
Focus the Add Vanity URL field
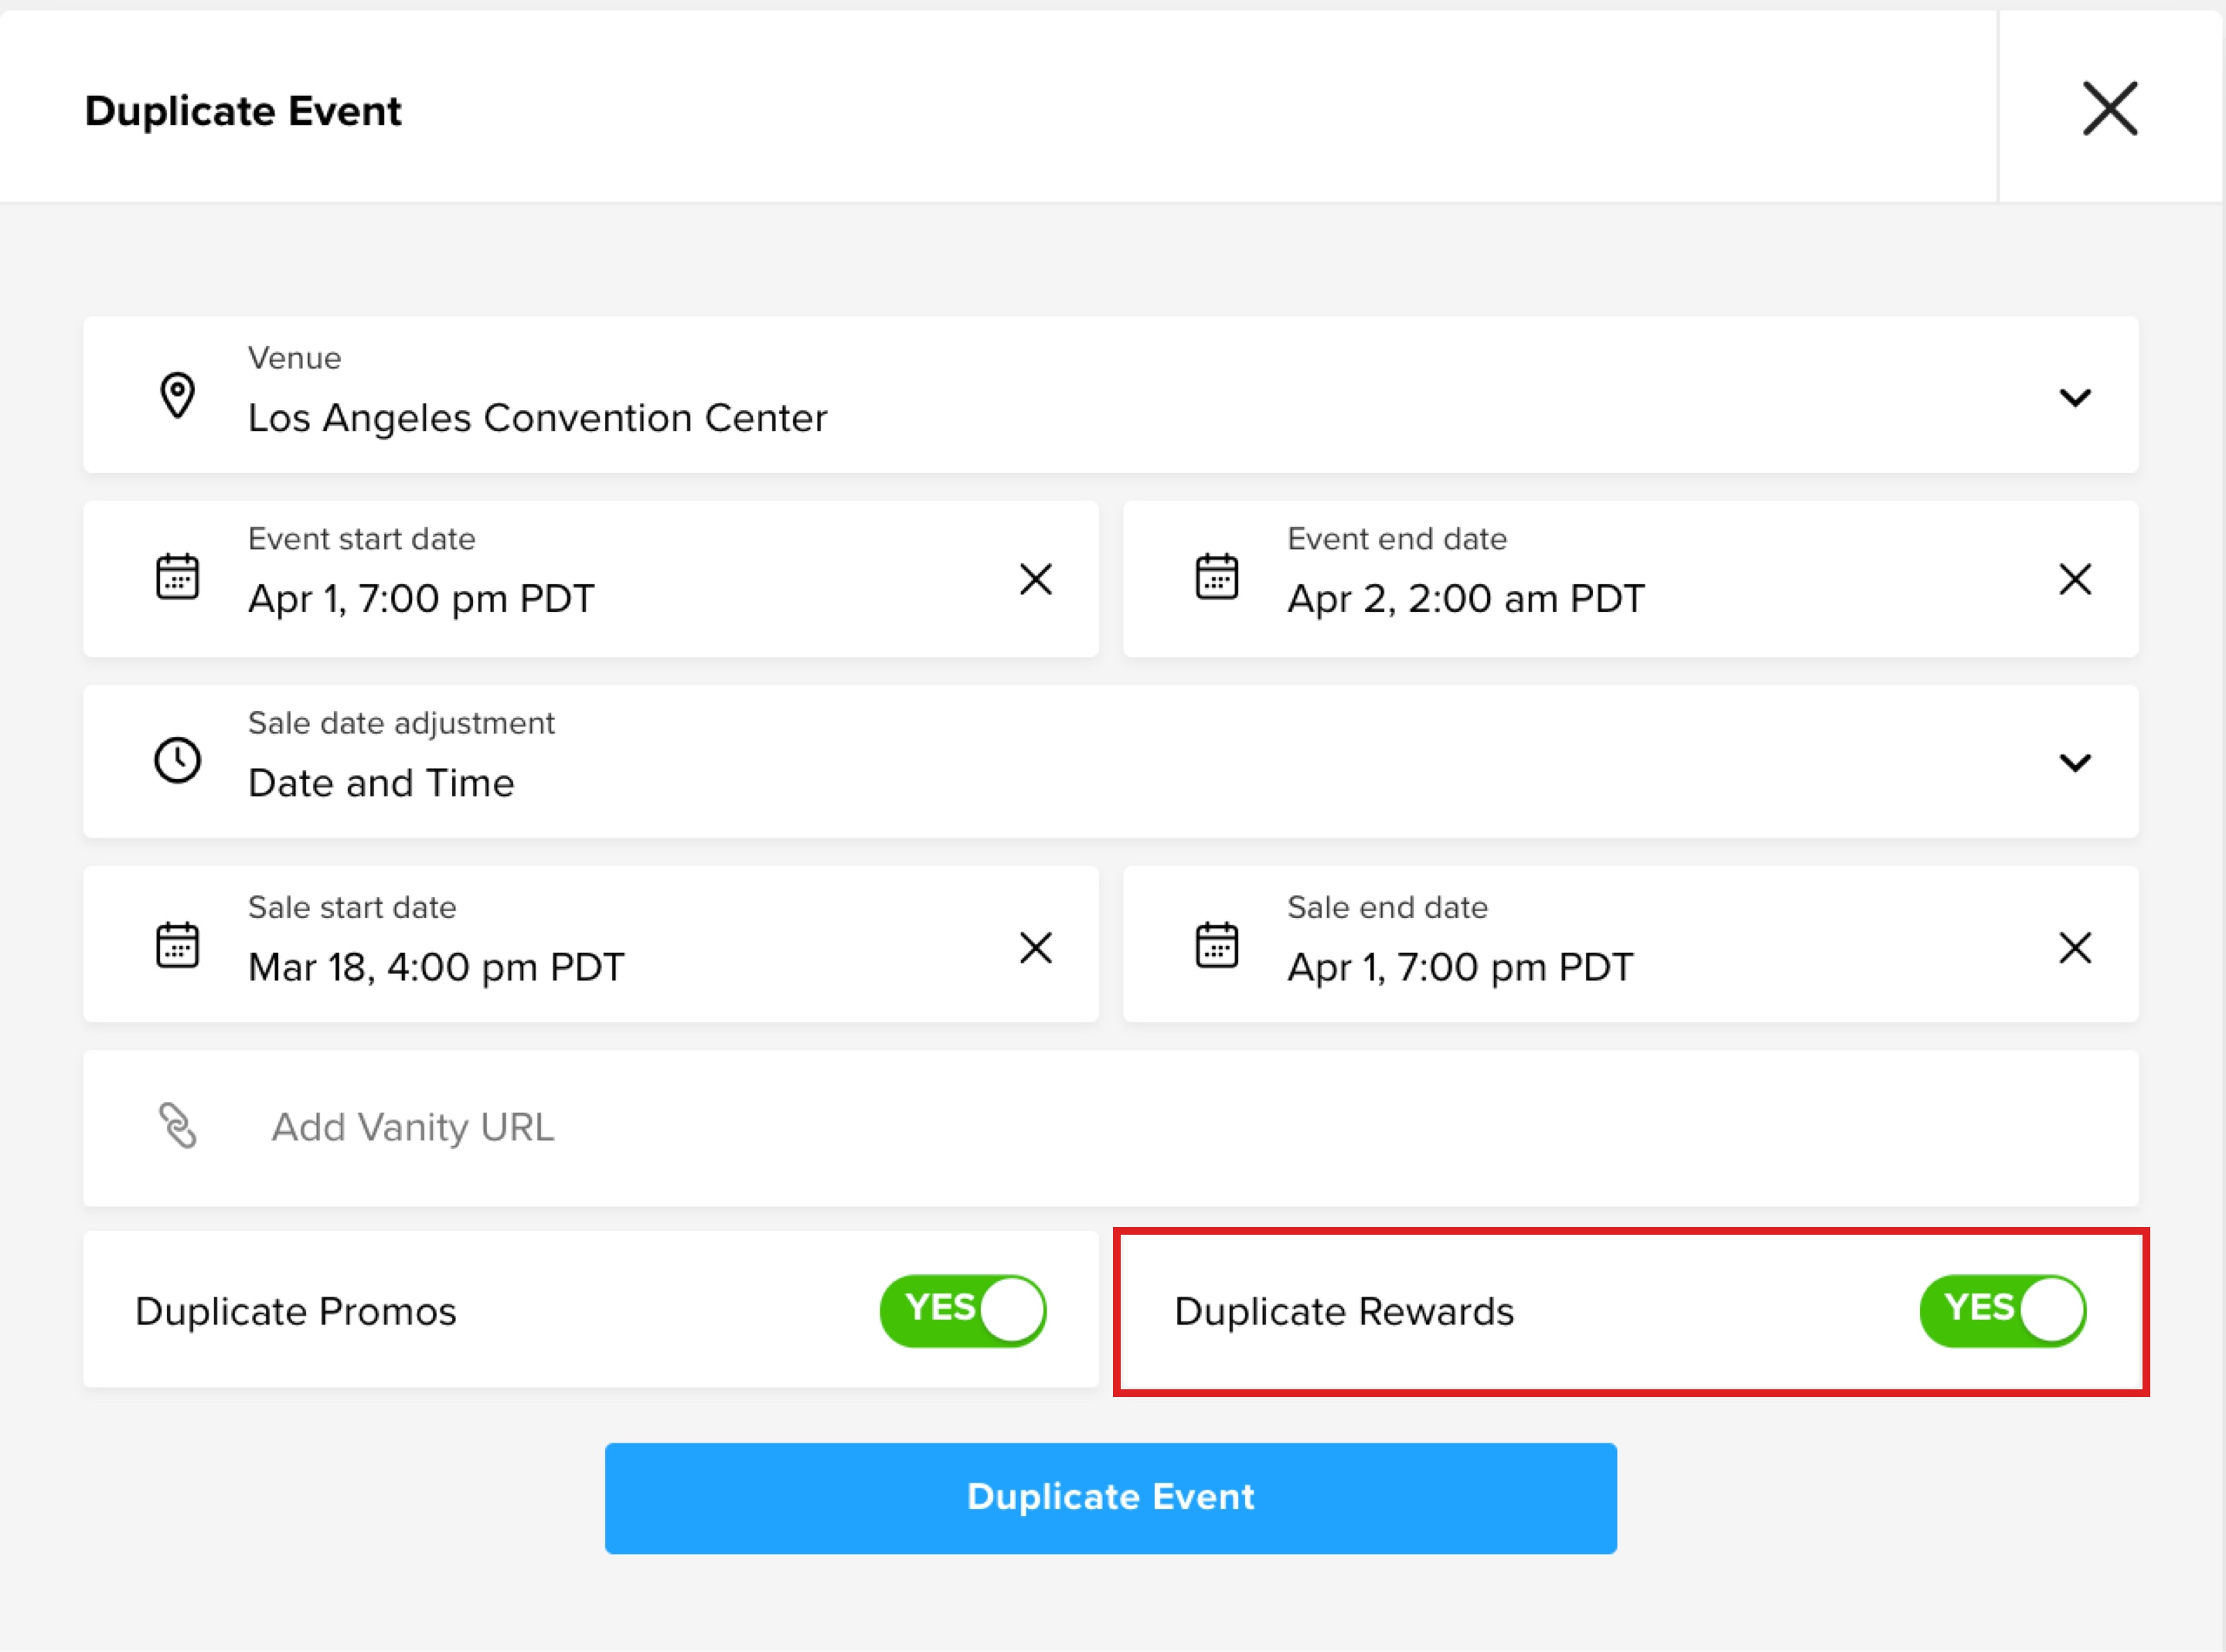tap(1111, 1128)
